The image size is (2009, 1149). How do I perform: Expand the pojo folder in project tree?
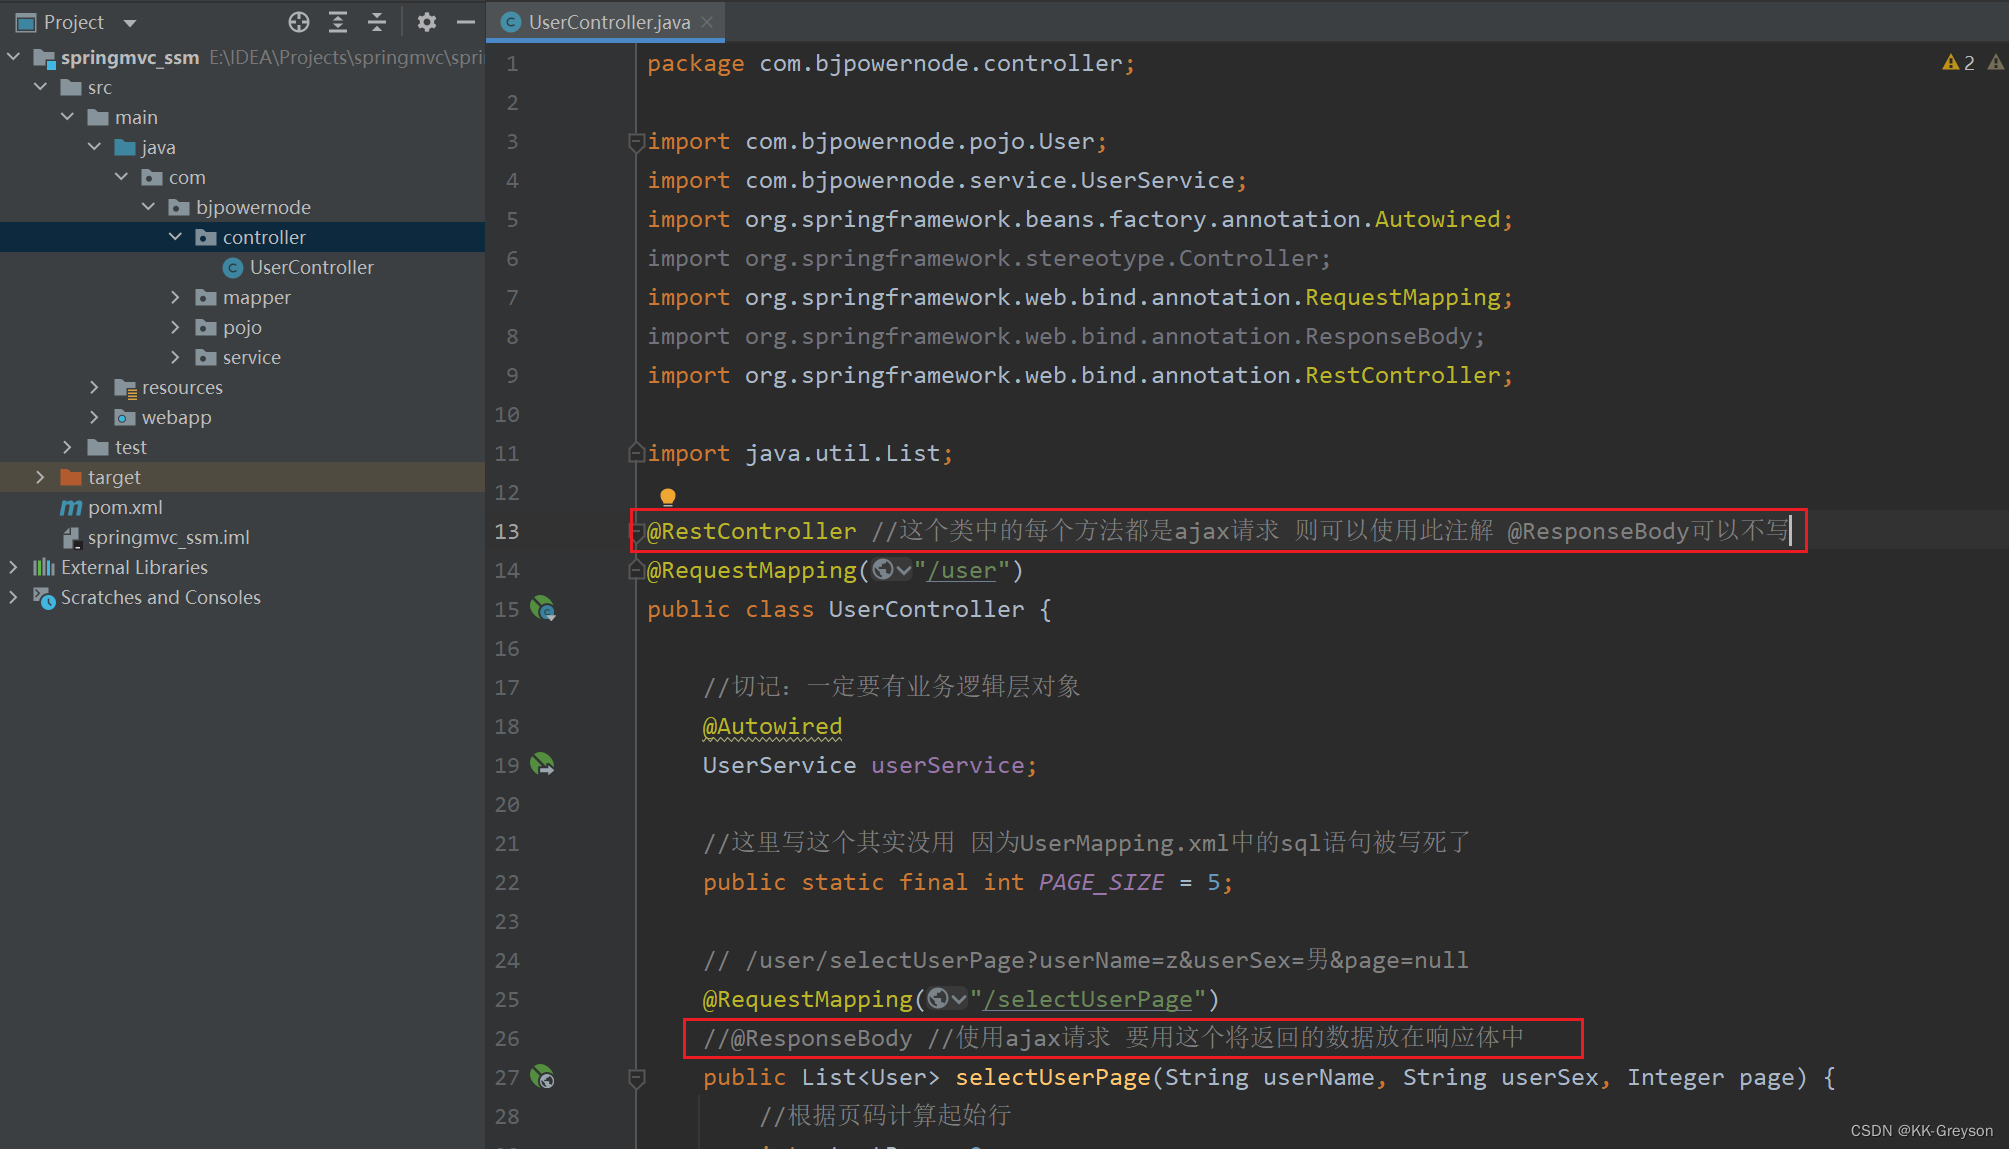[x=174, y=327]
